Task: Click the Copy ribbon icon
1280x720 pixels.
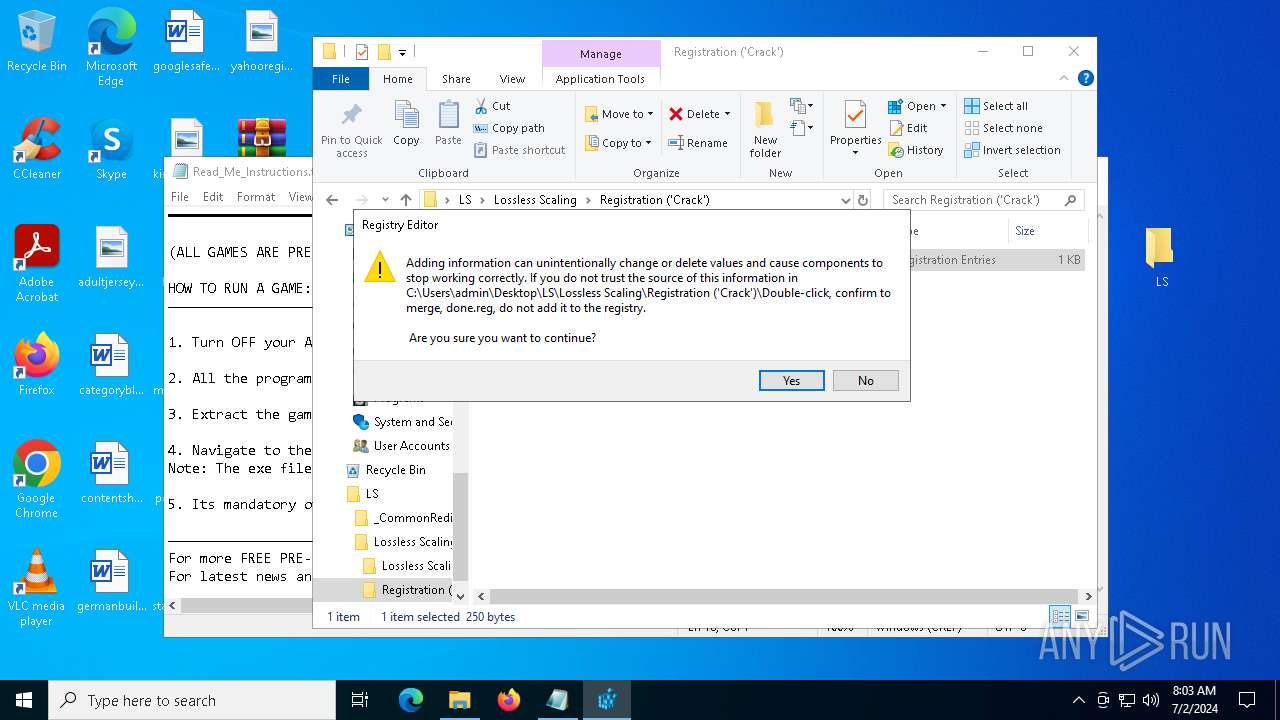Action: 406,124
